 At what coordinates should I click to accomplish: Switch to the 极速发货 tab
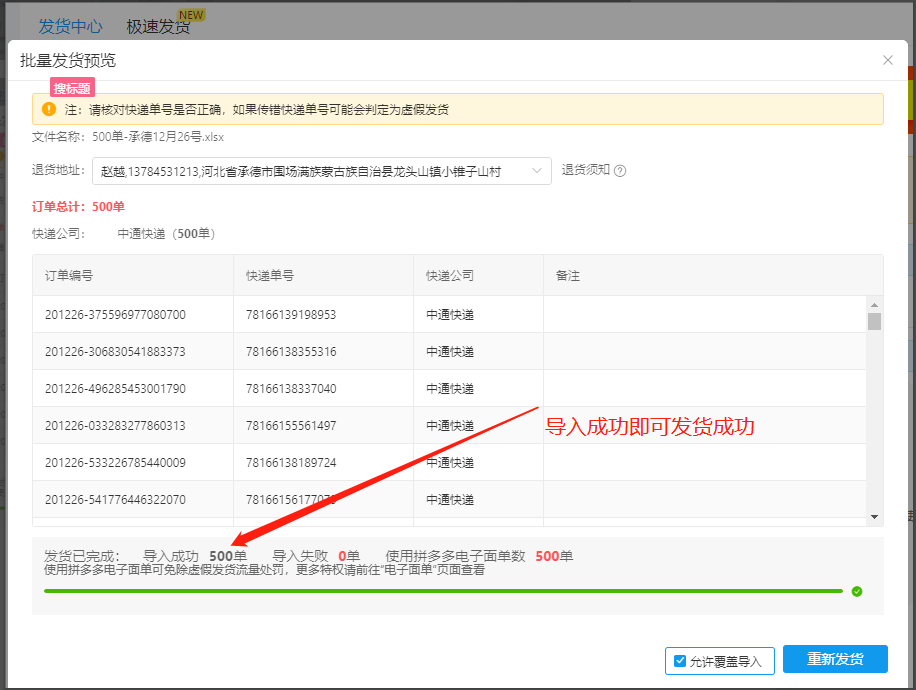click(158, 26)
